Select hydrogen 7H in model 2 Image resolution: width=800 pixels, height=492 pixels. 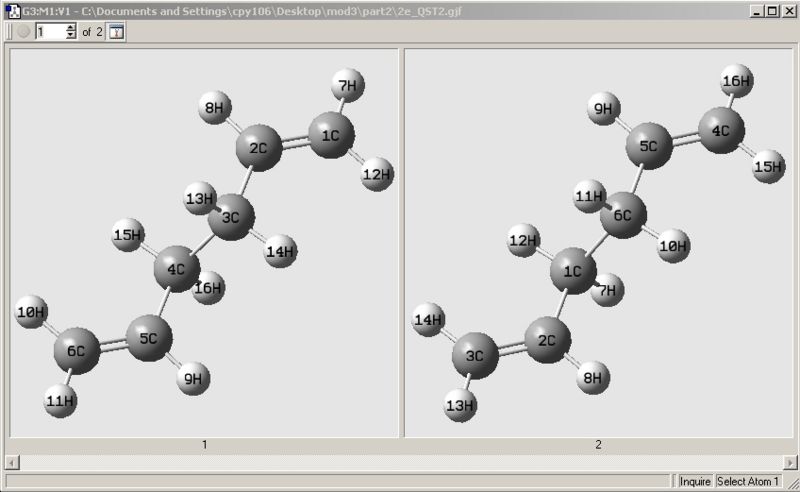(608, 290)
